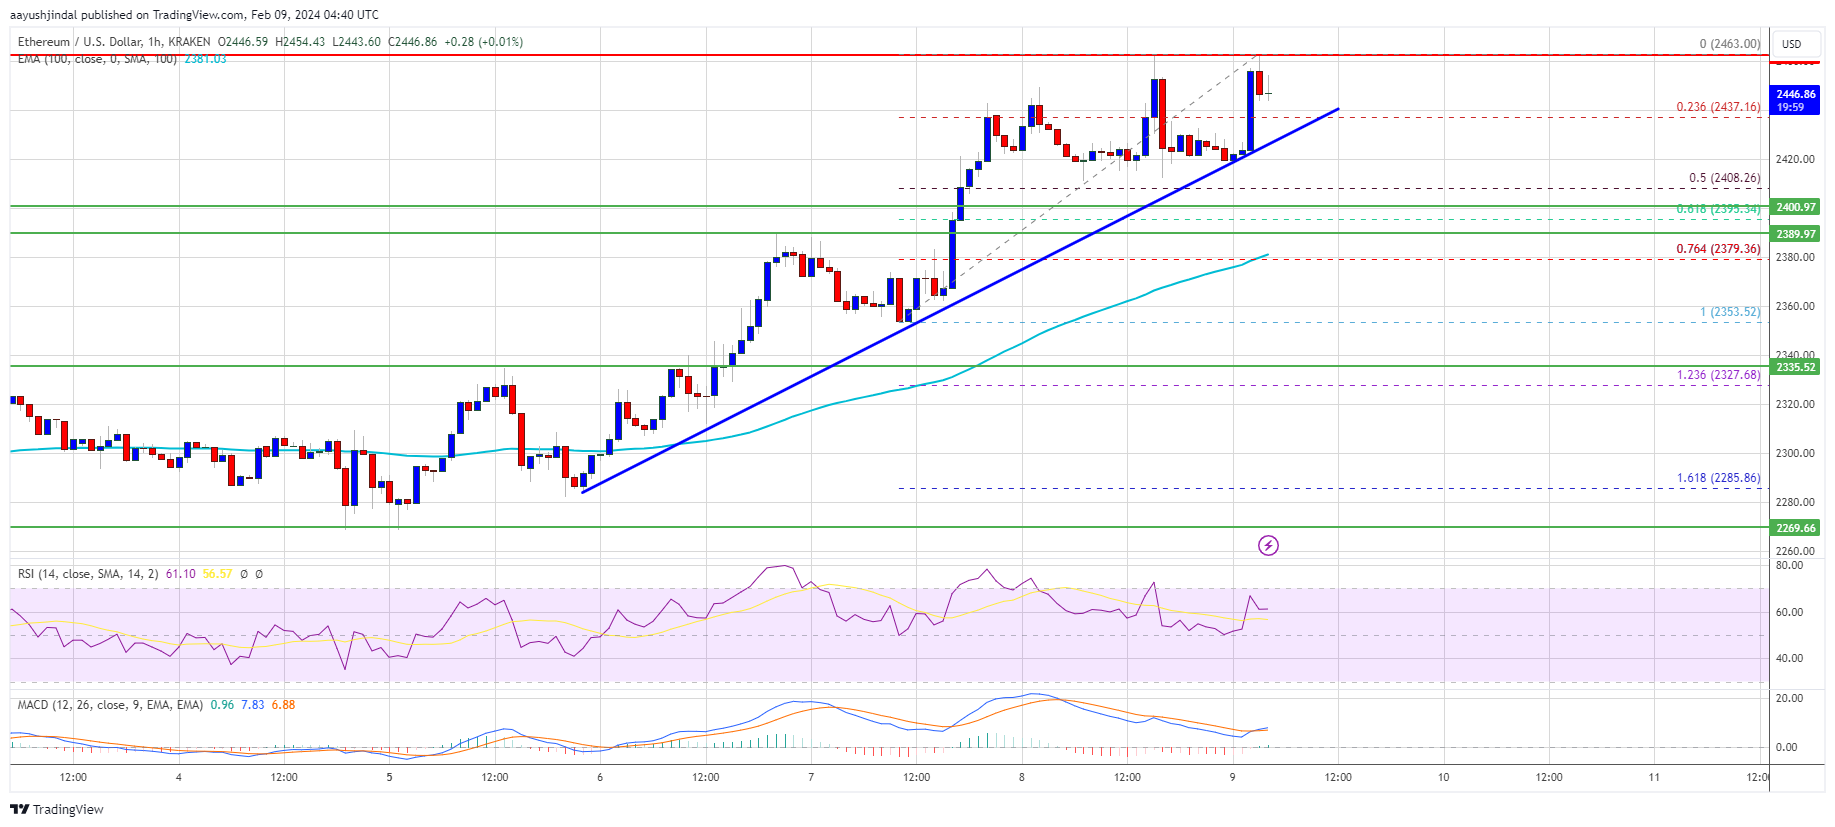
Task: Open the USD currency selector on price axis
Action: [x=1792, y=44]
